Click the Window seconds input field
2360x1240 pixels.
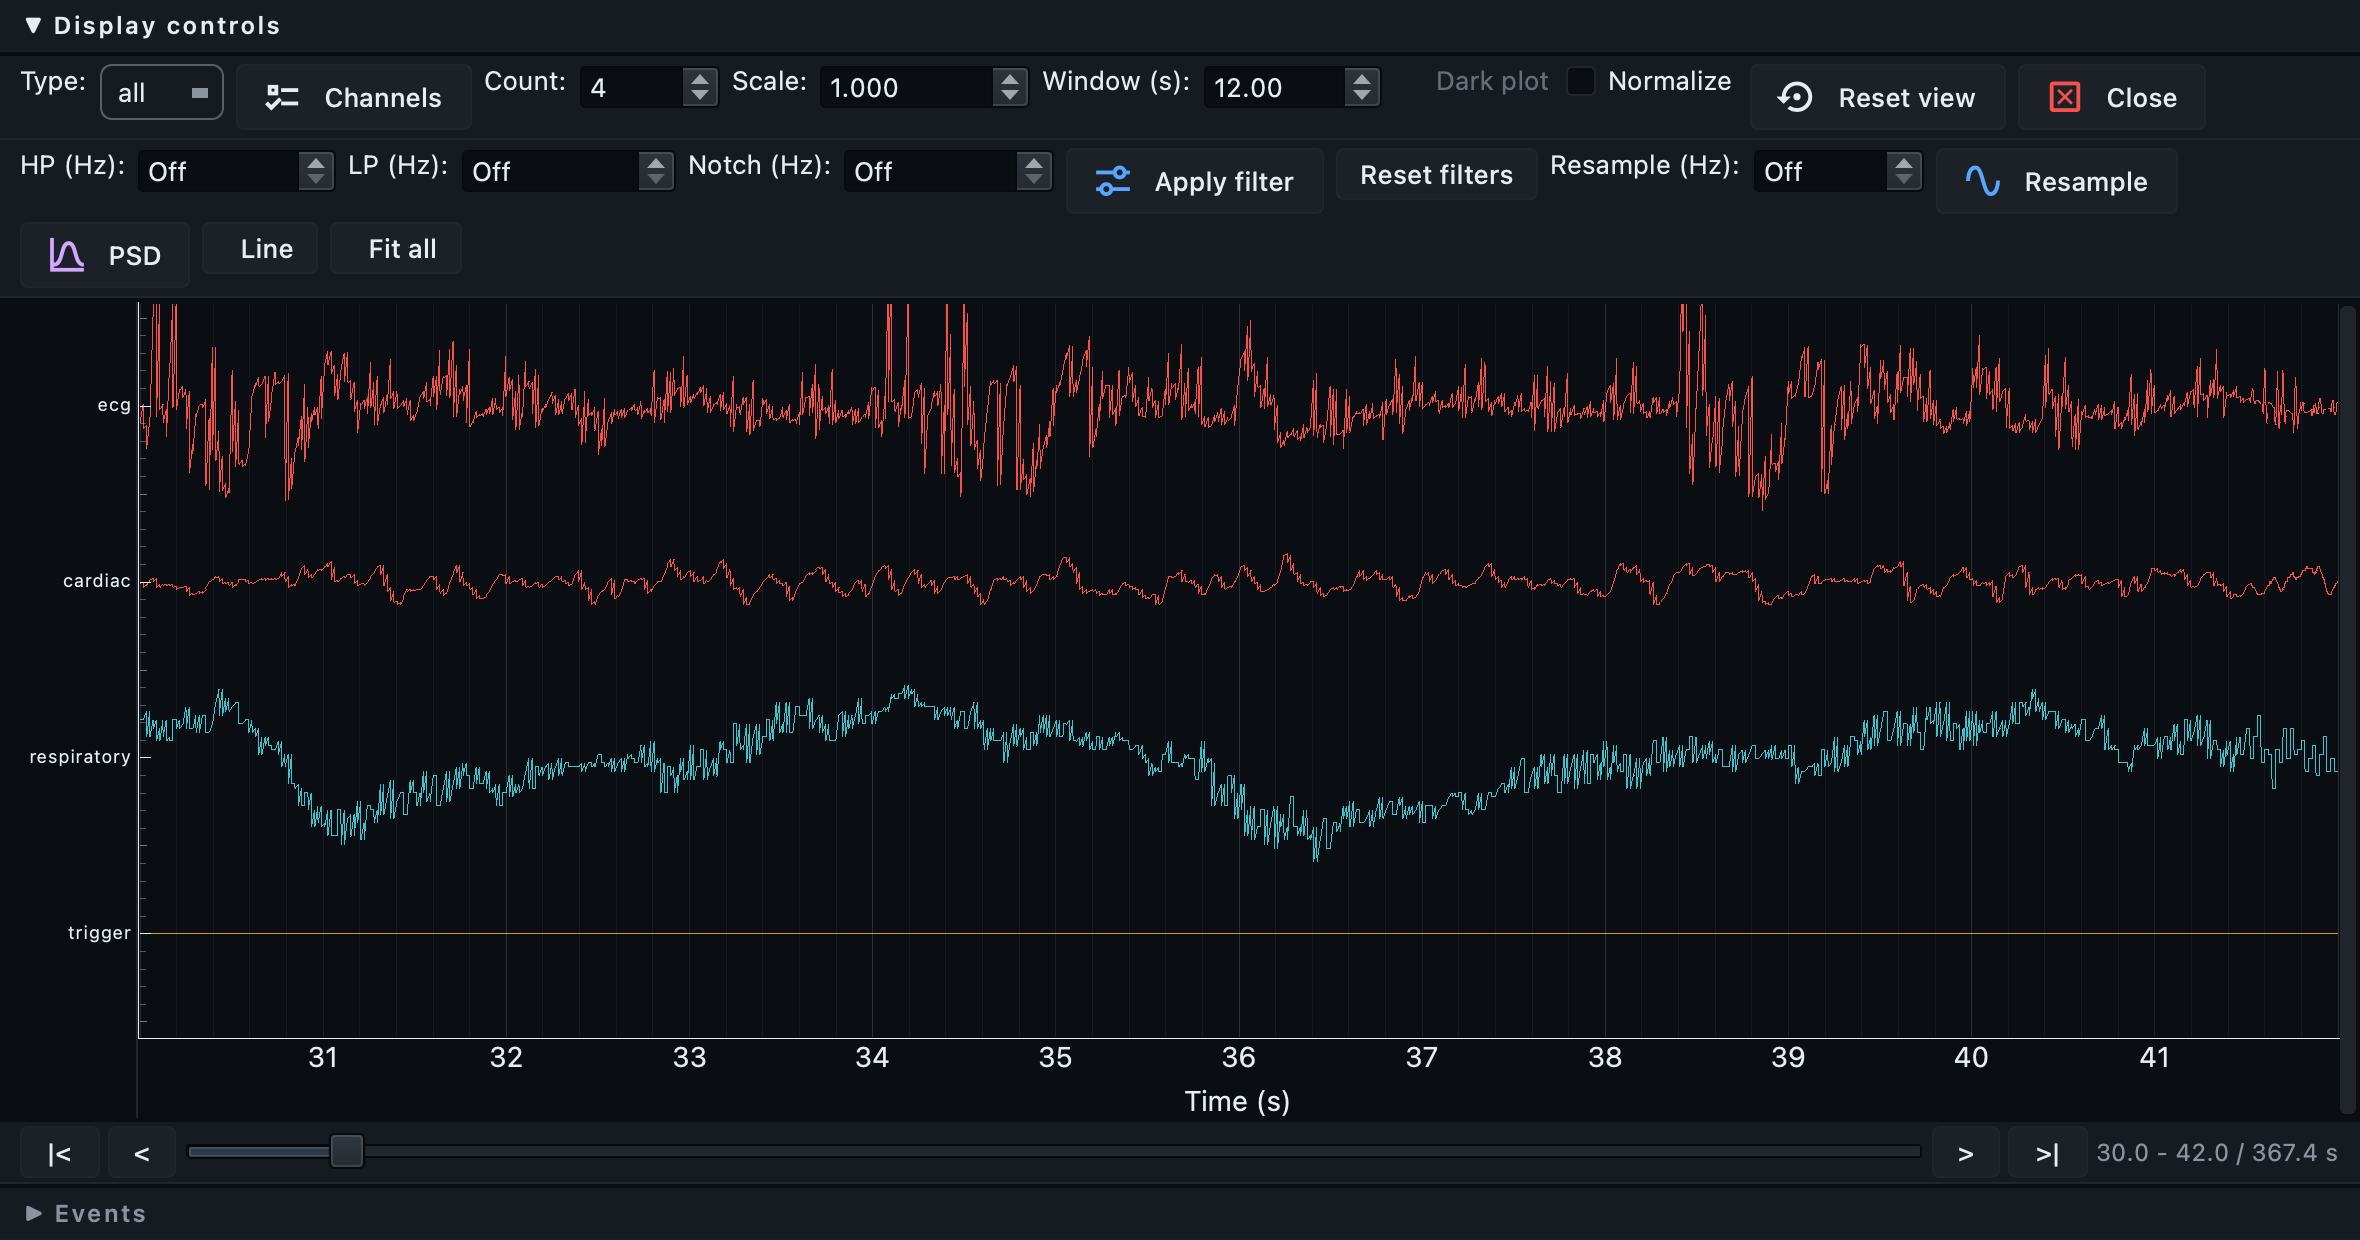click(x=1274, y=88)
